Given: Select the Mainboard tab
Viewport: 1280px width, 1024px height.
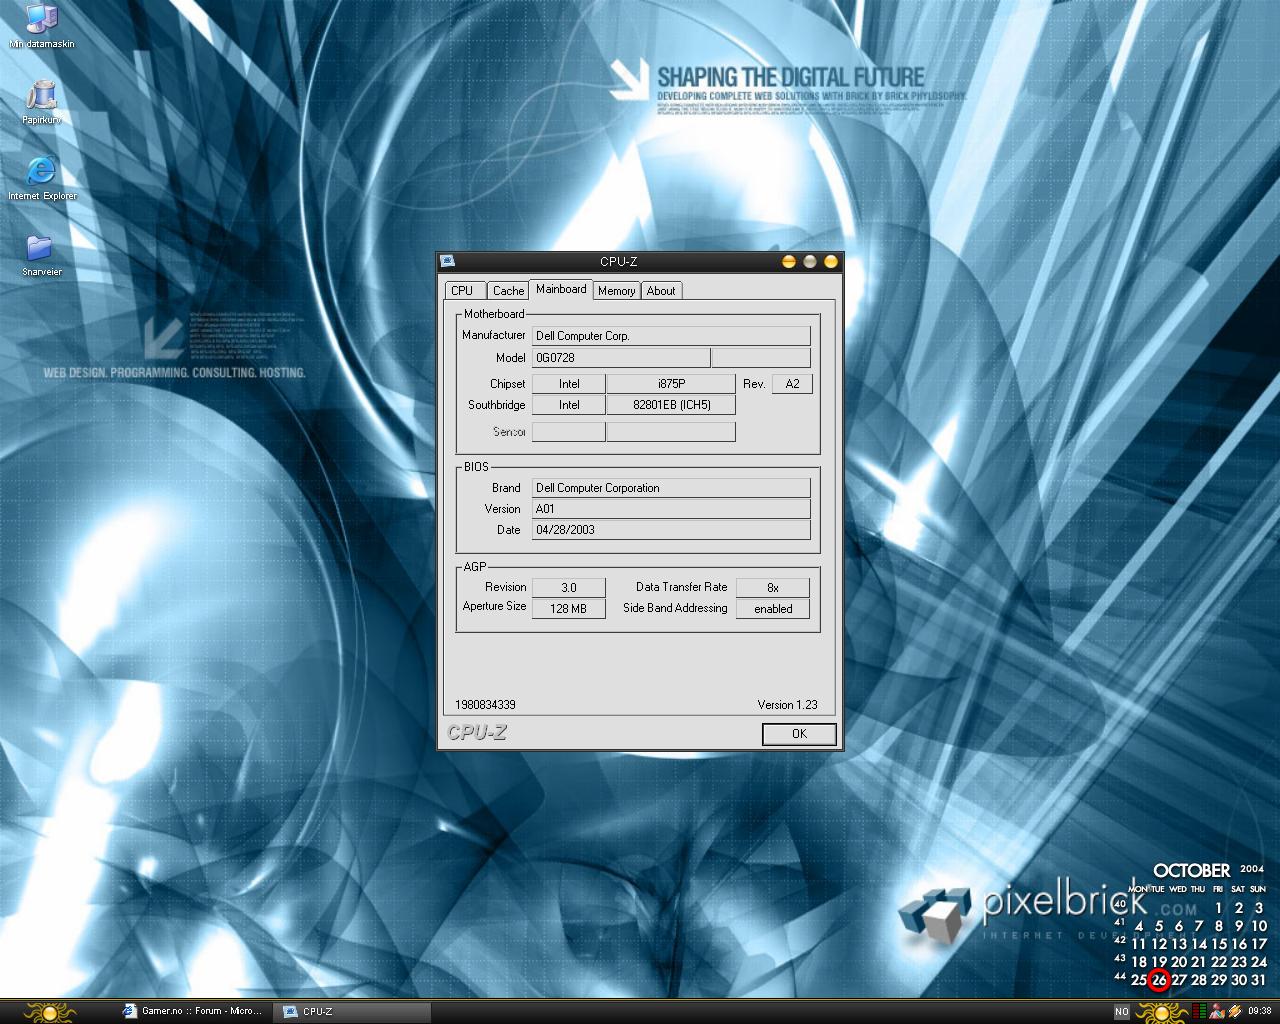Looking at the screenshot, I should click(x=561, y=289).
